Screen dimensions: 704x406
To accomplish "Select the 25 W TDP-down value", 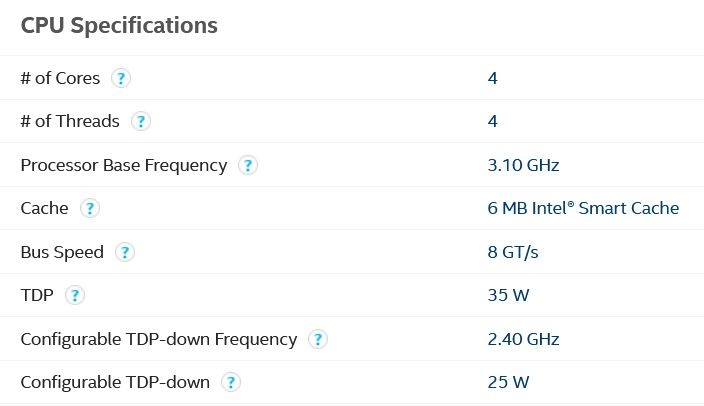I will pos(508,382).
